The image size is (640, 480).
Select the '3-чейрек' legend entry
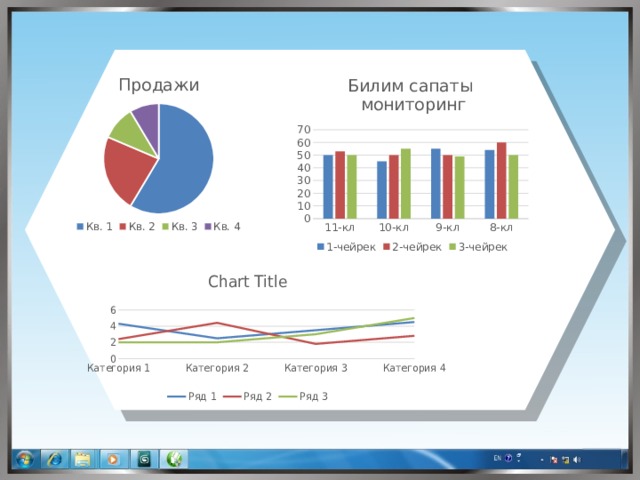[478, 247]
